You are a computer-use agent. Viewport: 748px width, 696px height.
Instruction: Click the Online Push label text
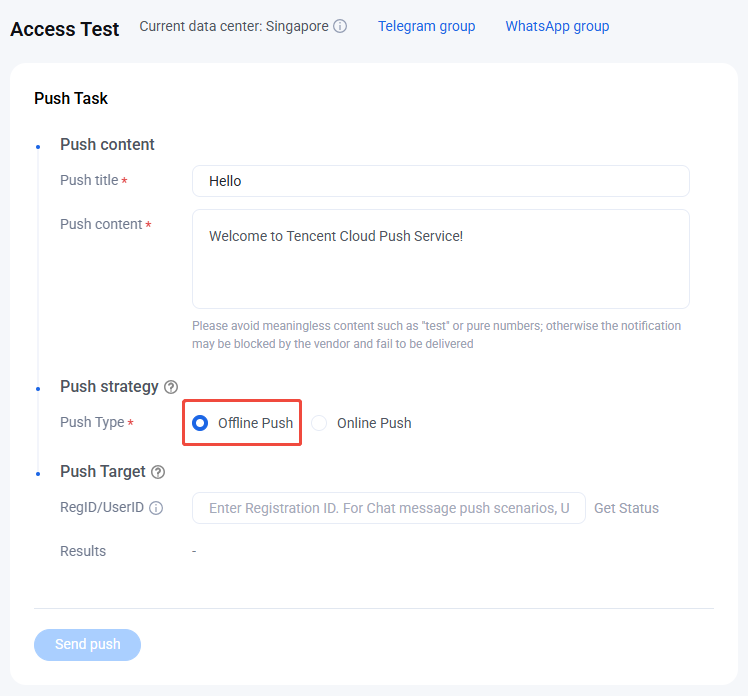click(x=374, y=423)
